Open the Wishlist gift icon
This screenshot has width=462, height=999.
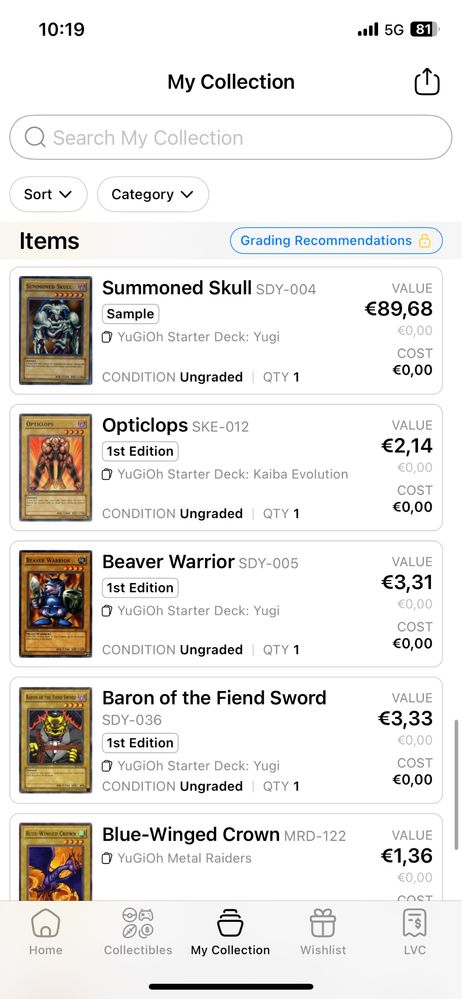[x=323, y=923]
